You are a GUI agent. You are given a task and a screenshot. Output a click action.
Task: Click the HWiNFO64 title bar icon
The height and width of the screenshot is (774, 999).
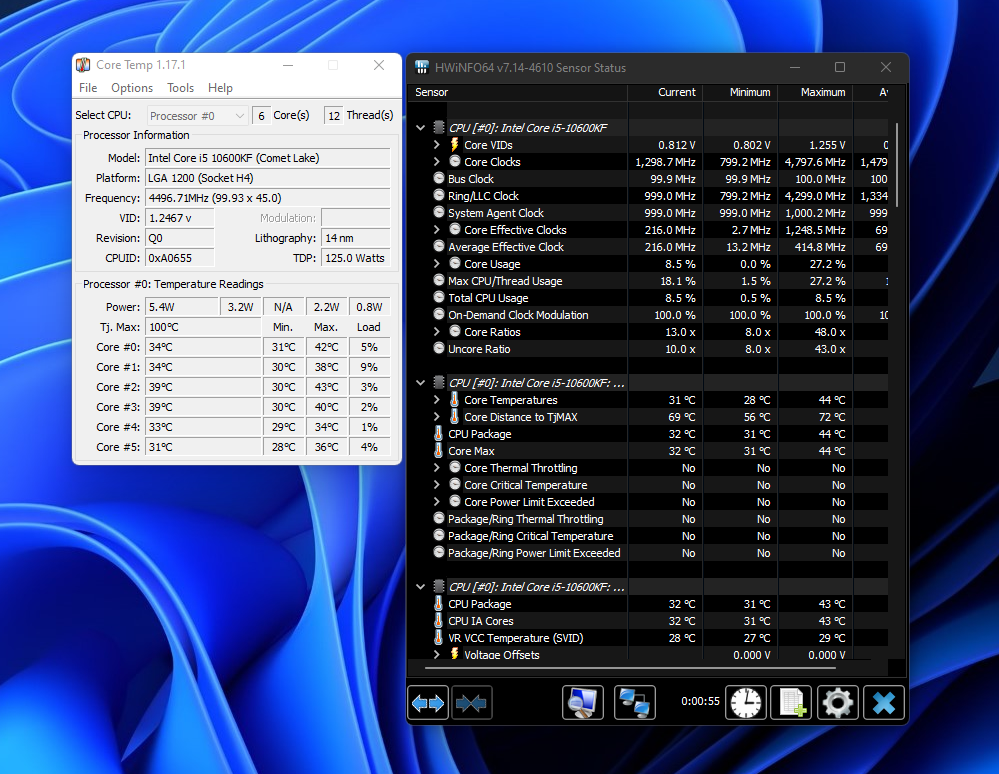422,67
